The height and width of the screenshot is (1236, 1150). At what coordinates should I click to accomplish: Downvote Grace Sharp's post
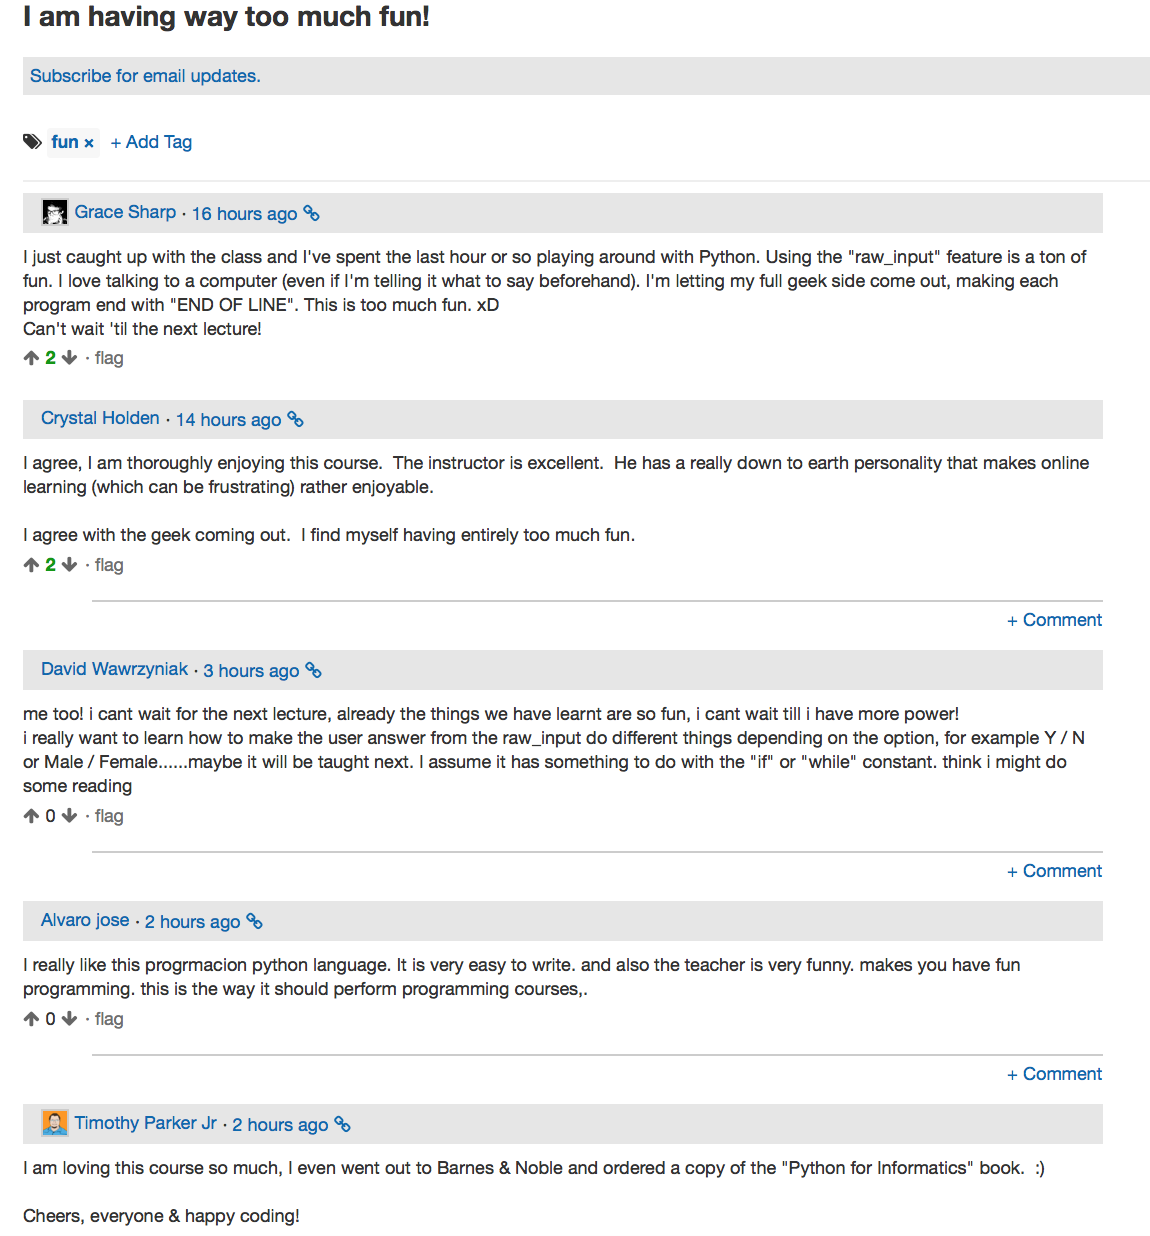coord(69,358)
